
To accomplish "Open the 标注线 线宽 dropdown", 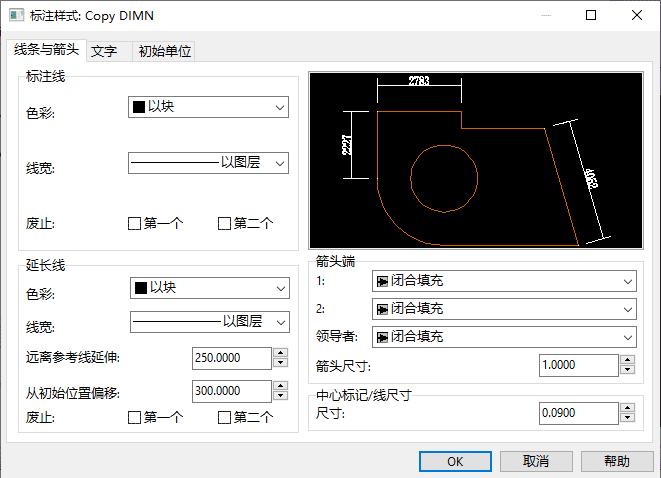I will (208, 162).
